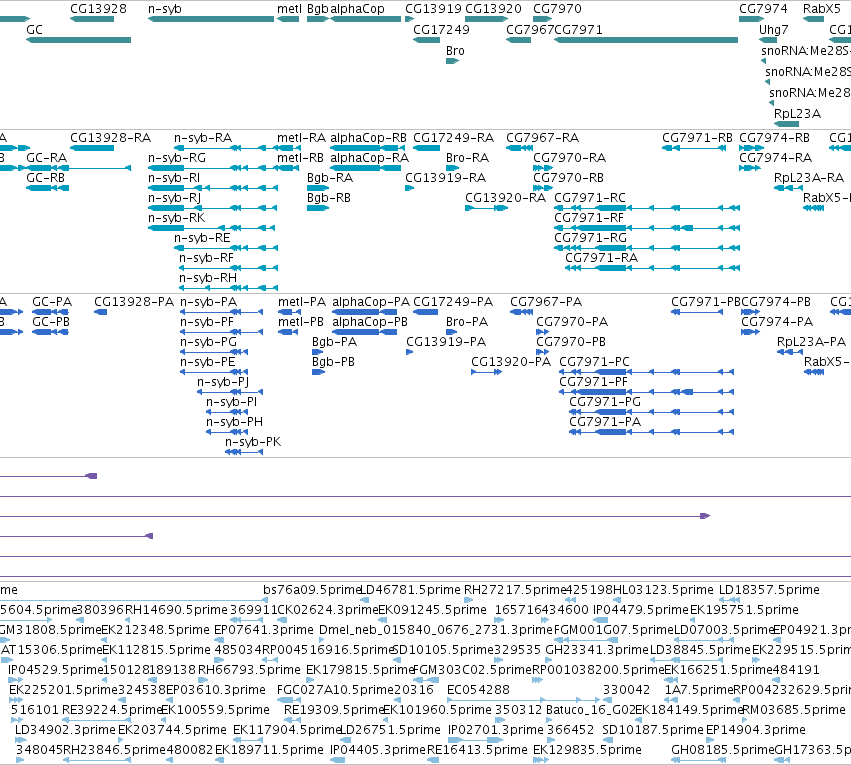Select protein CG13928-PA
Viewport: 851px width, 765px height.
pos(134,302)
